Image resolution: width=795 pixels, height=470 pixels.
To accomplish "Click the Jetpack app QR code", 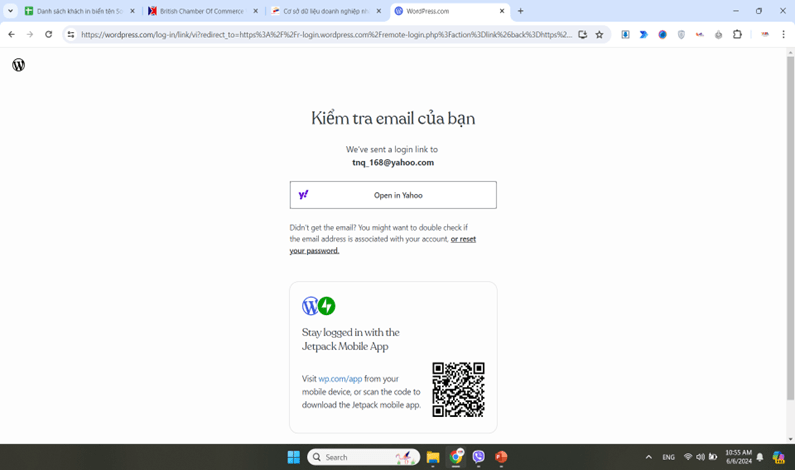I will 458,389.
